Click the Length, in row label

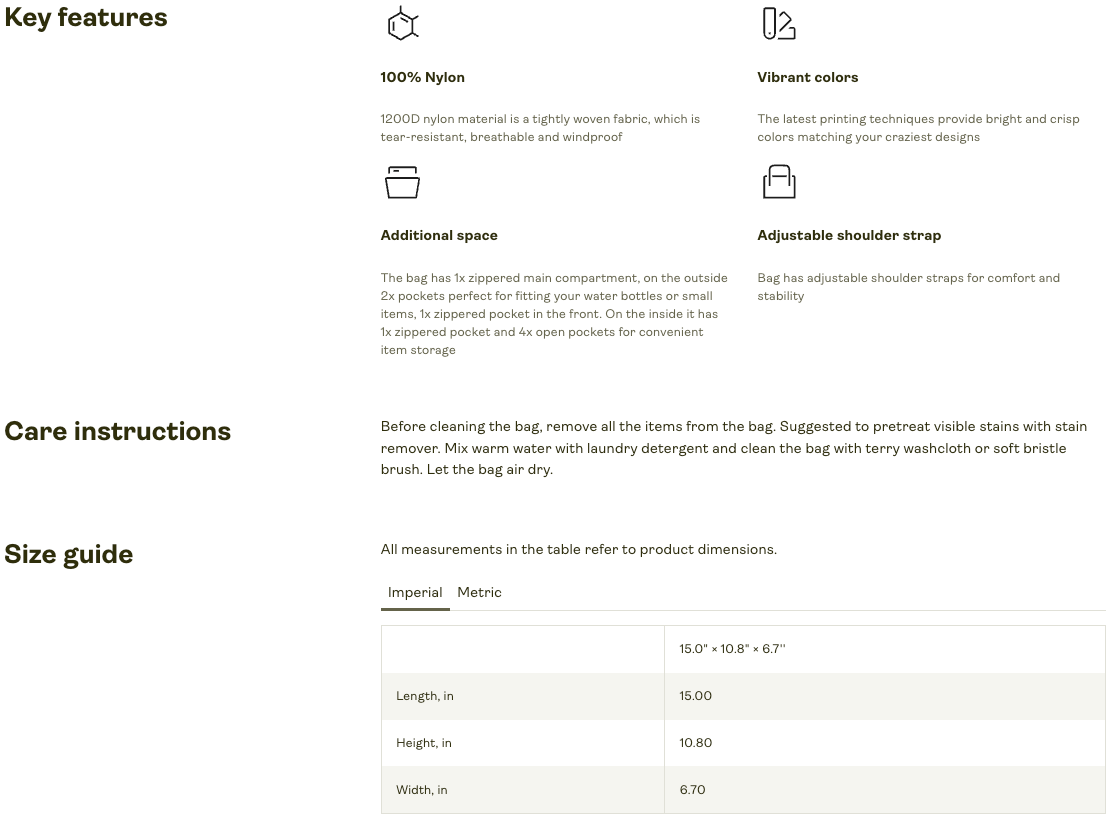pyautogui.click(x=425, y=697)
